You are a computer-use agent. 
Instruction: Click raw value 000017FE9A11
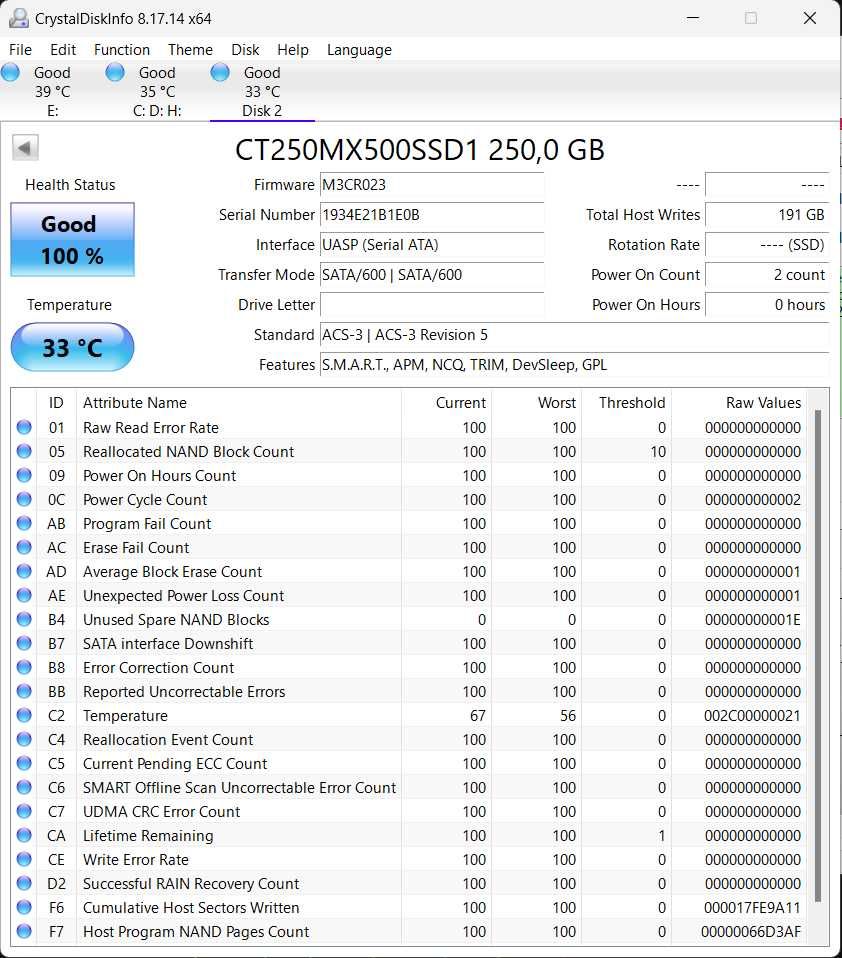point(752,907)
